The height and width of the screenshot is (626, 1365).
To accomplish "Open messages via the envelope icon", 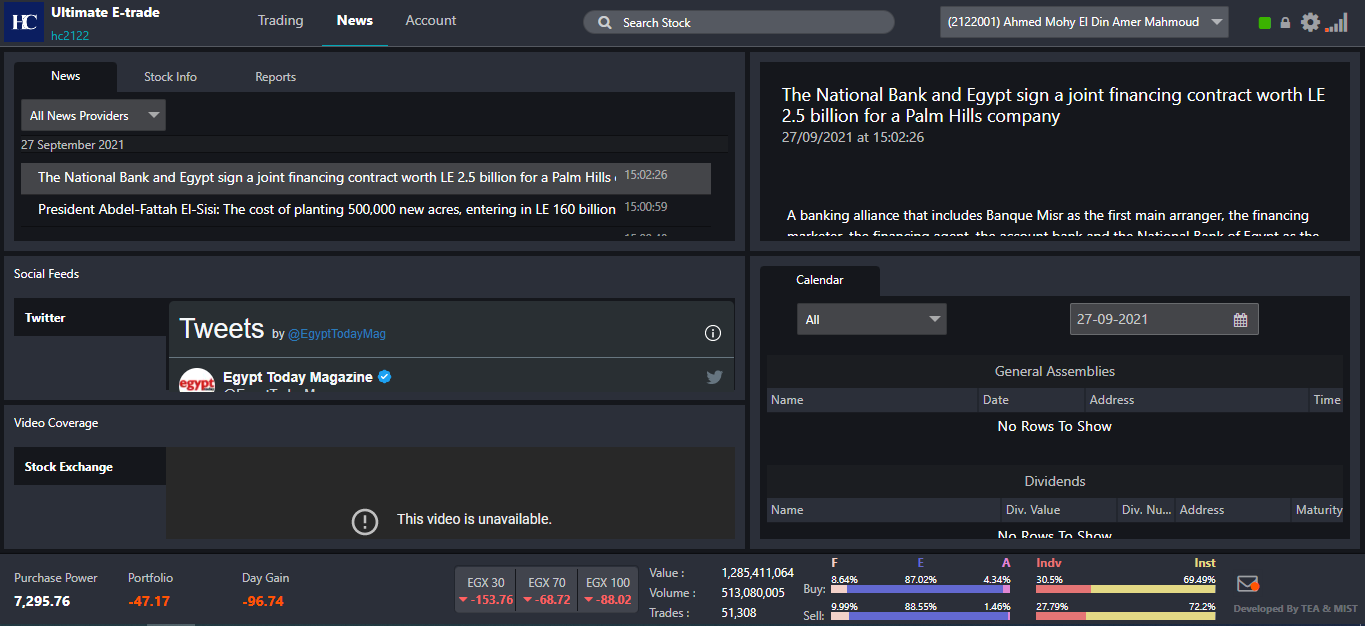I will [1248, 584].
